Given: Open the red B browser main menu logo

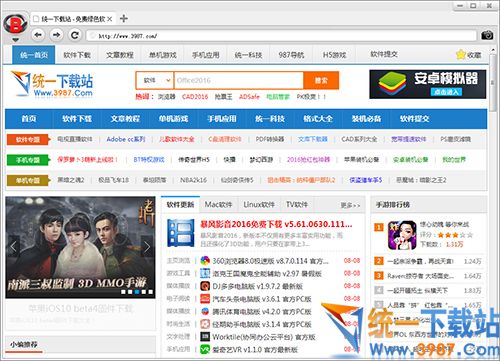Looking at the screenshot, I should point(15,24).
